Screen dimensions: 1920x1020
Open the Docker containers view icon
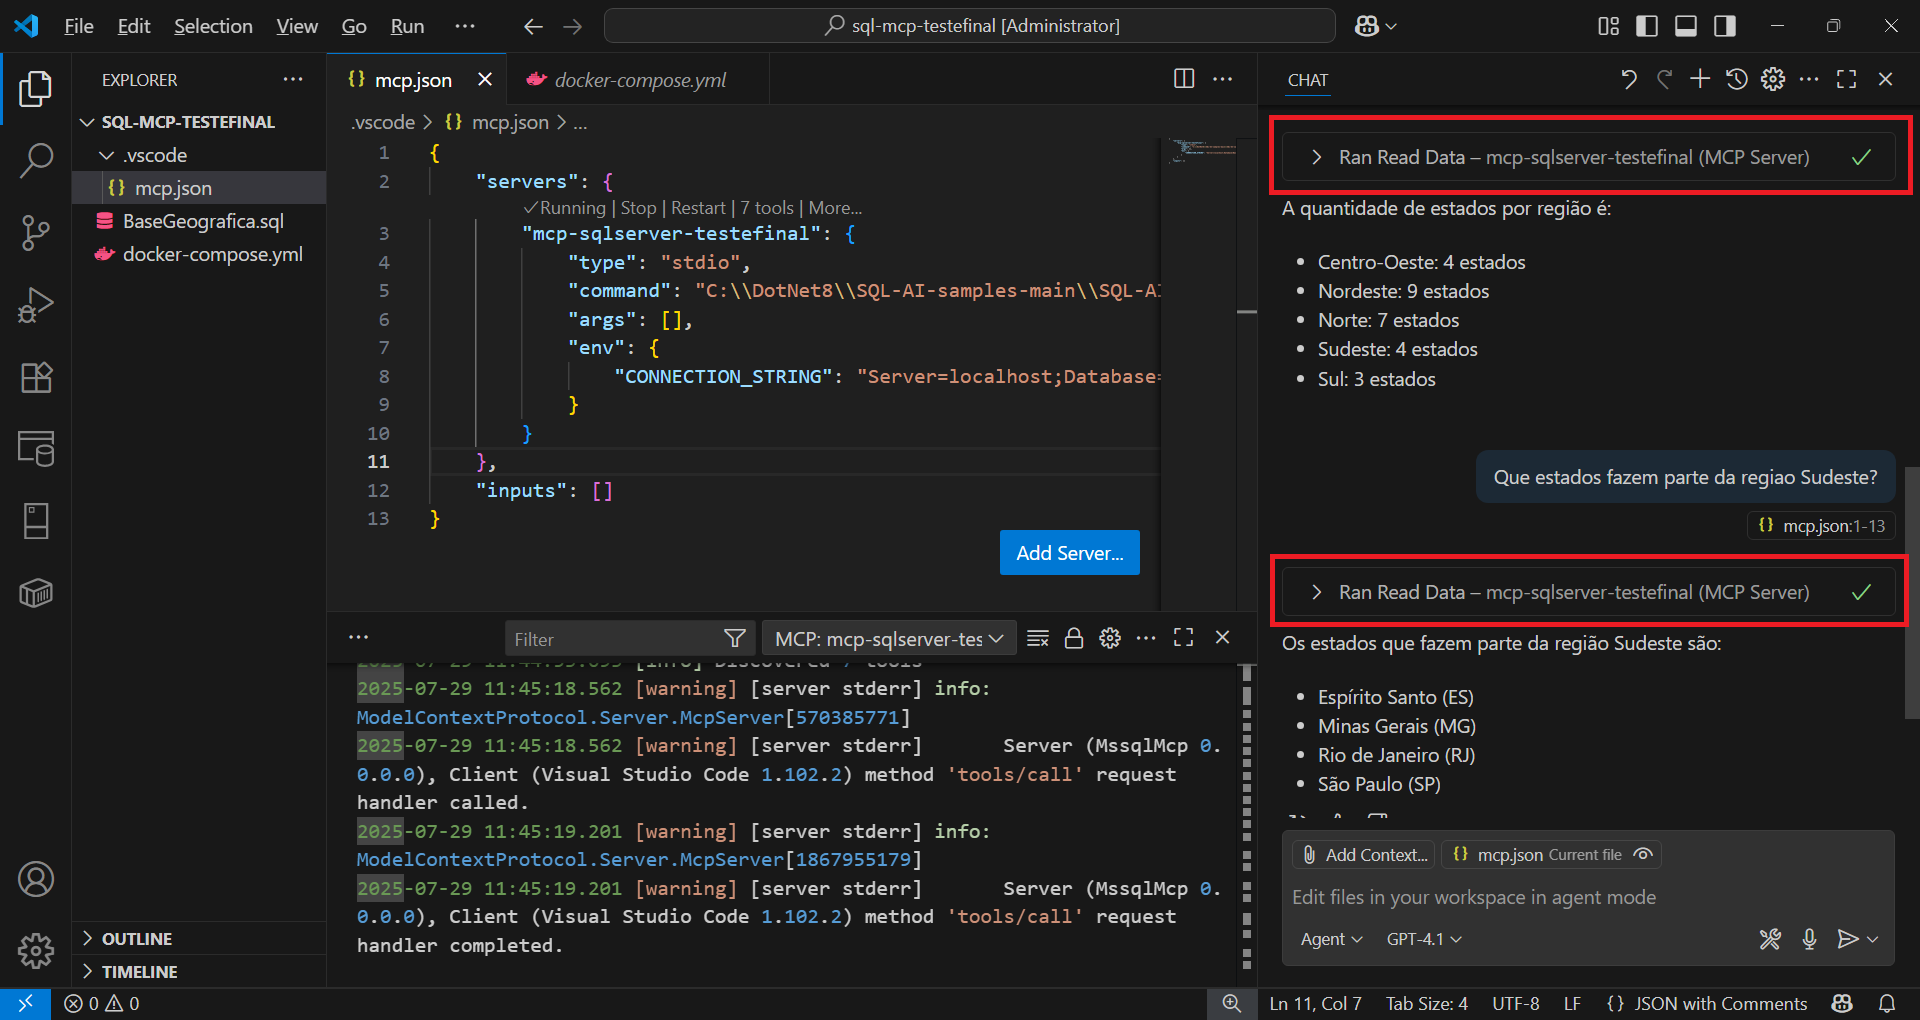pos(36,593)
